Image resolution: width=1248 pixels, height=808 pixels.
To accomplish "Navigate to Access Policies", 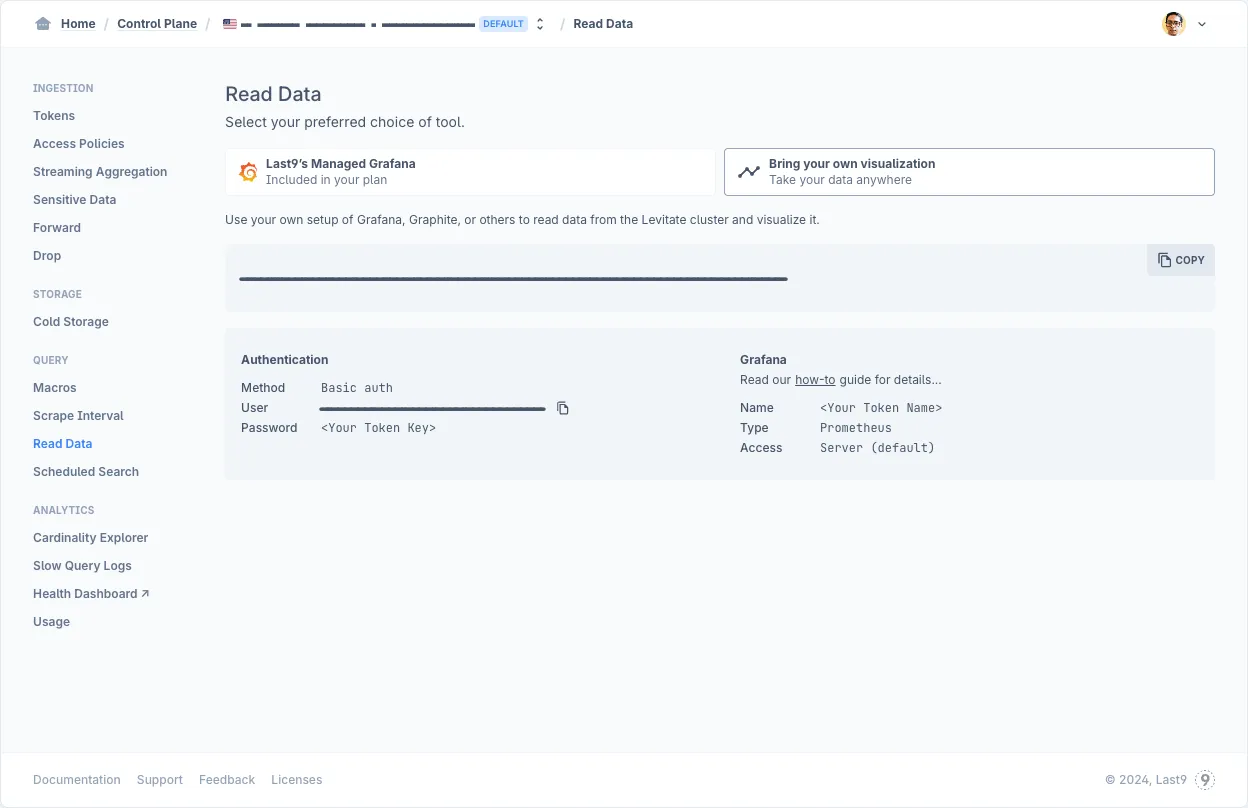I will point(79,144).
